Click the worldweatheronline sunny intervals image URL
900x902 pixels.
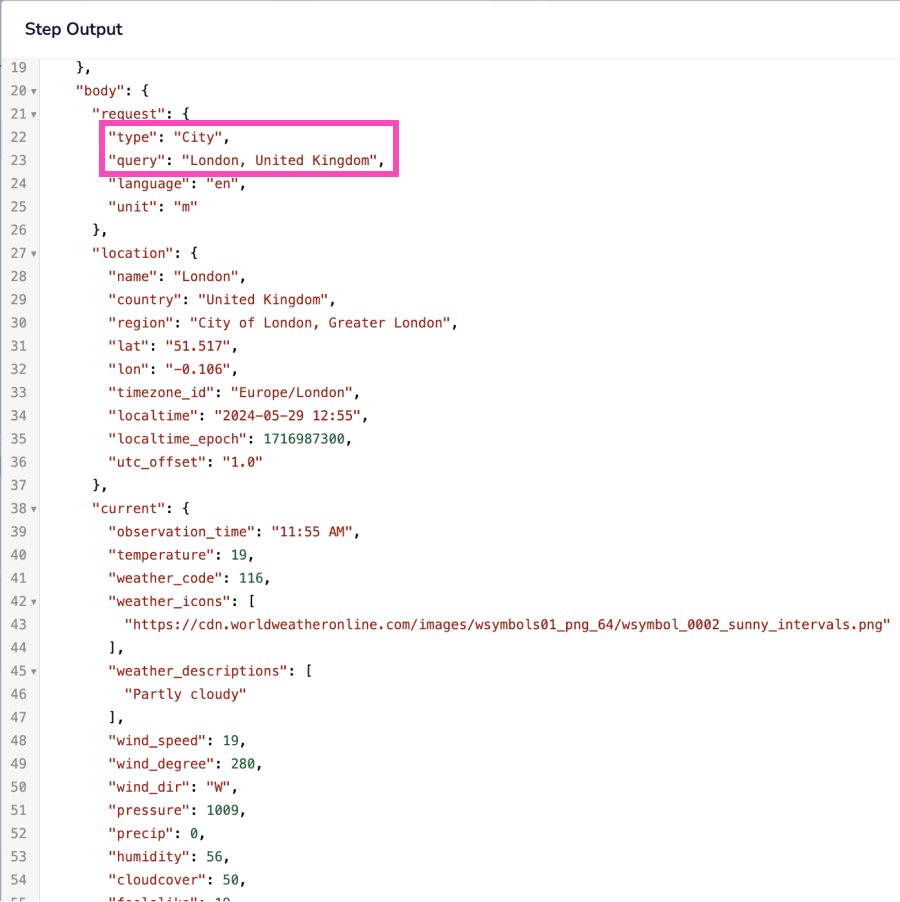point(507,624)
